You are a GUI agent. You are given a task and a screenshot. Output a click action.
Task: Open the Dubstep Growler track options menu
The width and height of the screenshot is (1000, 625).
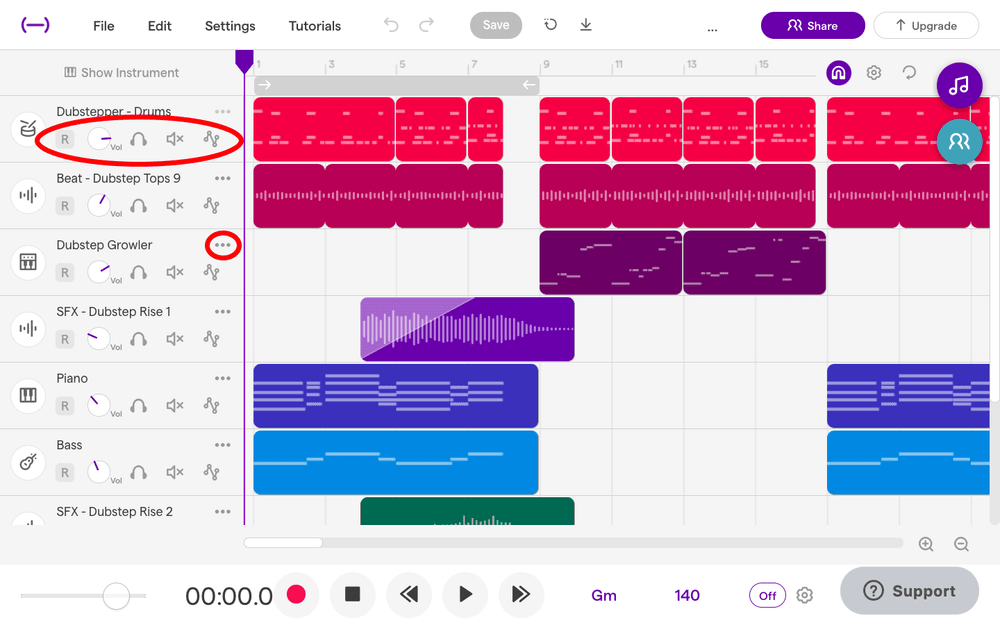(x=223, y=245)
